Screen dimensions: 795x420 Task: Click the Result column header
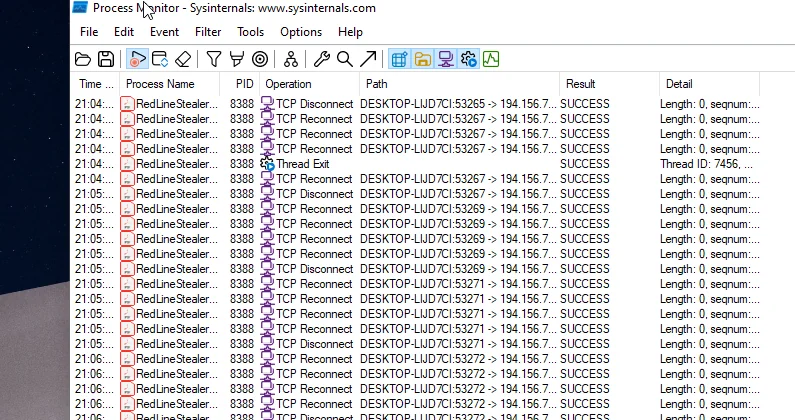point(610,84)
